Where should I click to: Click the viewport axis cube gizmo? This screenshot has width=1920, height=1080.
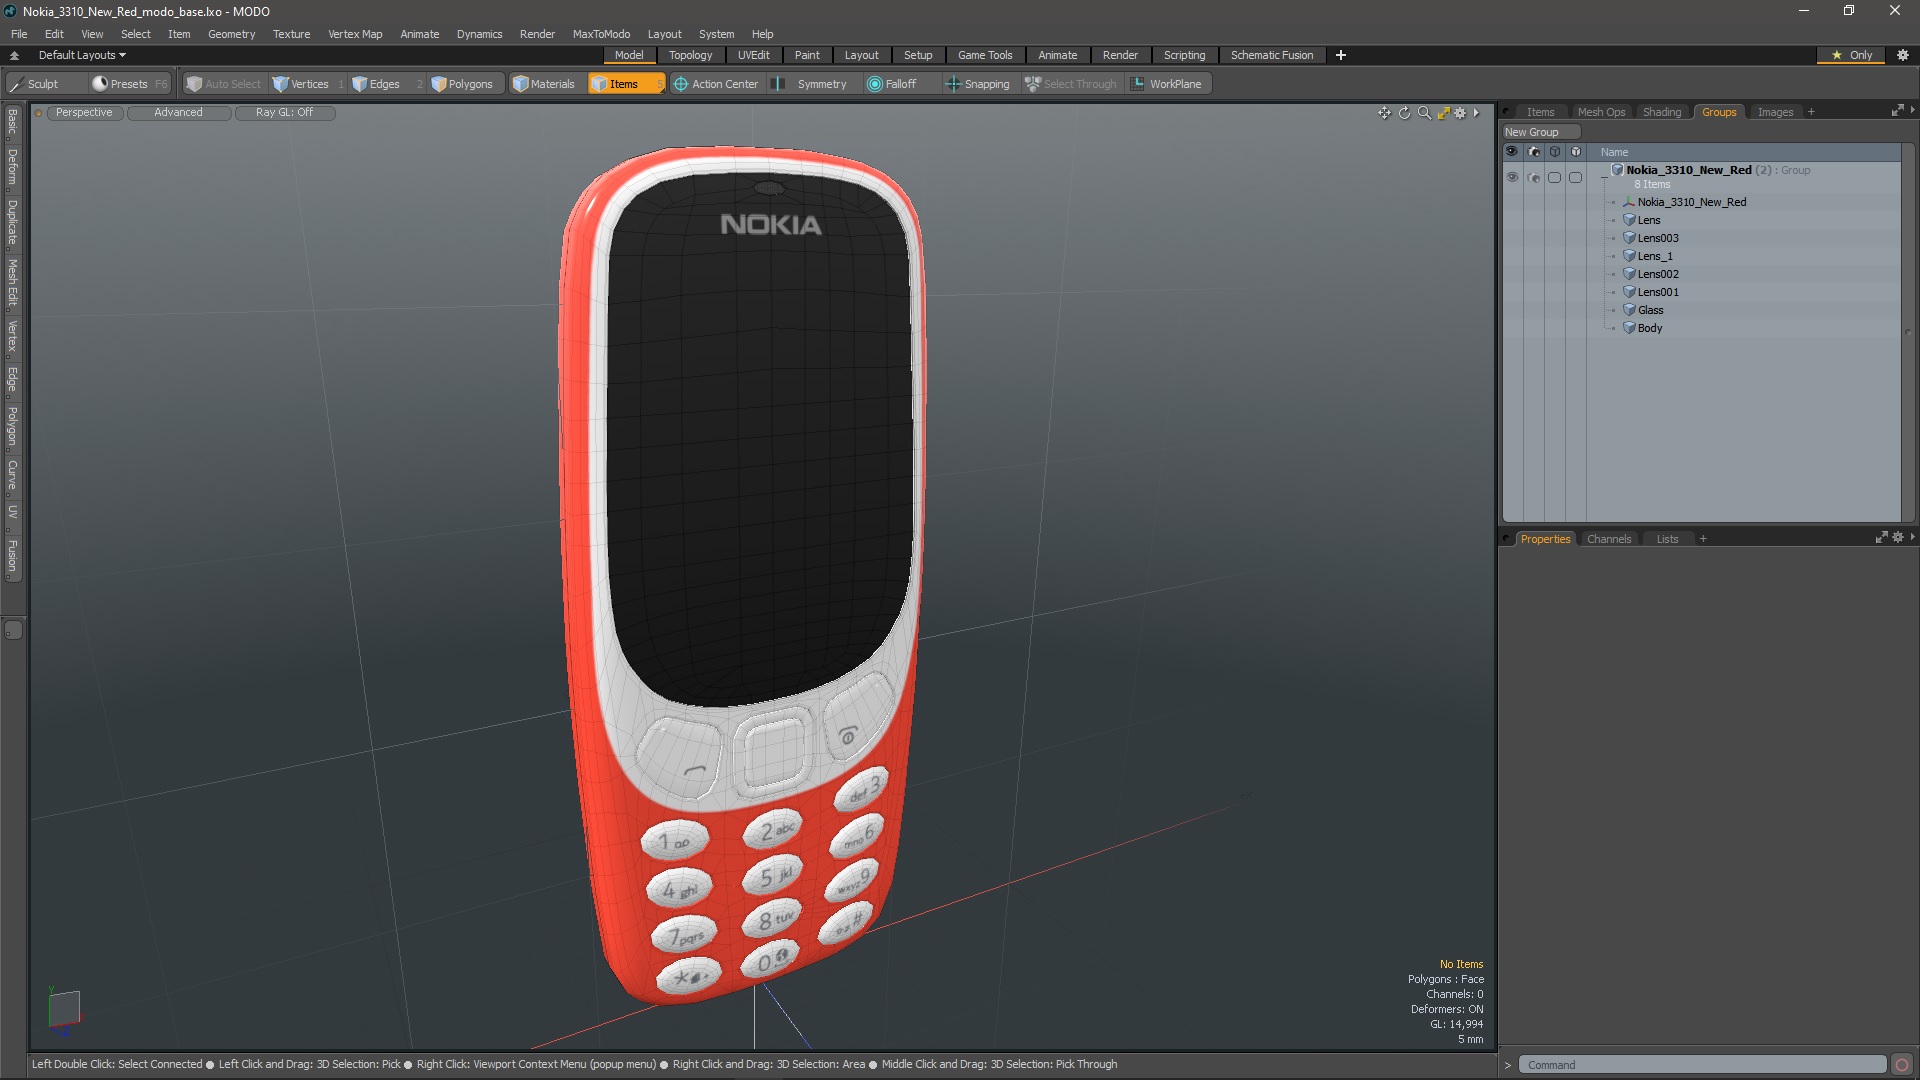(x=64, y=1008)
